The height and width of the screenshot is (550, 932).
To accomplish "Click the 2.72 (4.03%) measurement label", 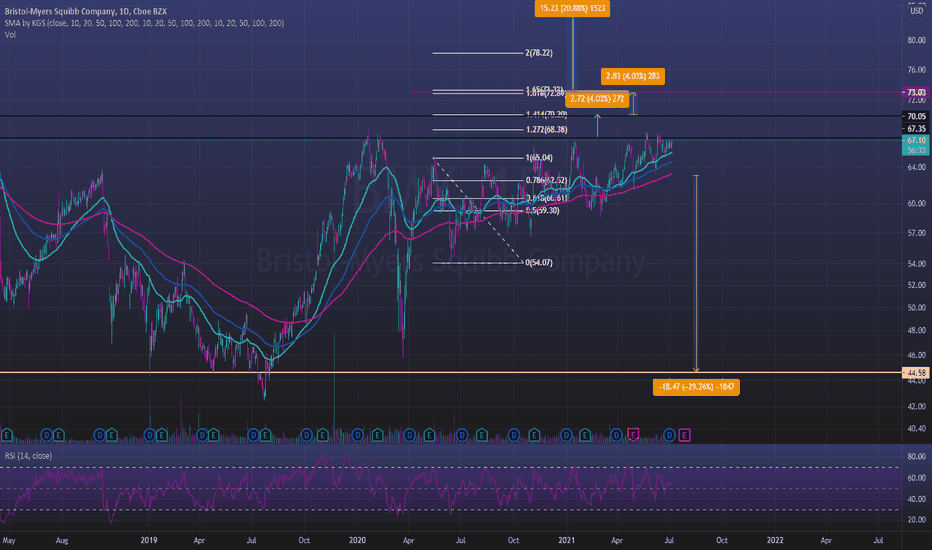I will click(597, 99).
